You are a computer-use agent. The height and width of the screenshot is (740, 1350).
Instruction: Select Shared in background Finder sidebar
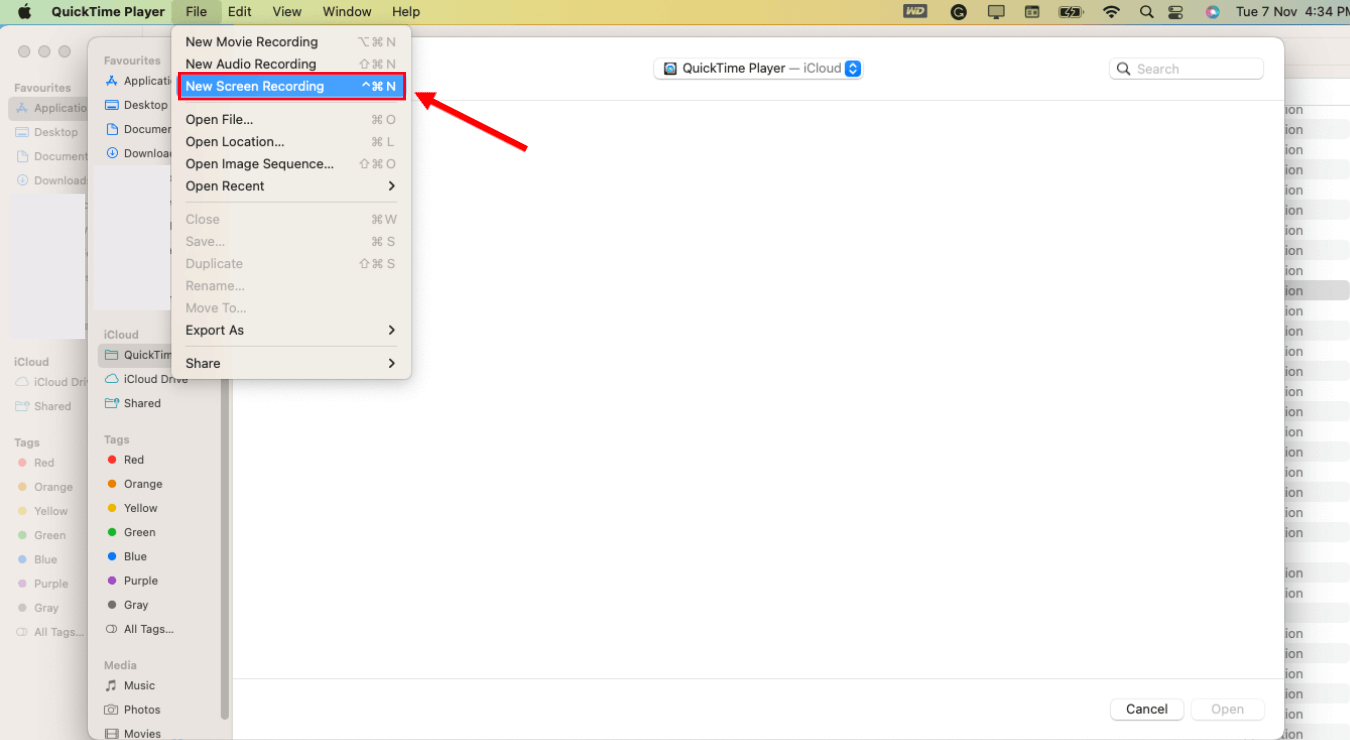[x=44, y=406]
